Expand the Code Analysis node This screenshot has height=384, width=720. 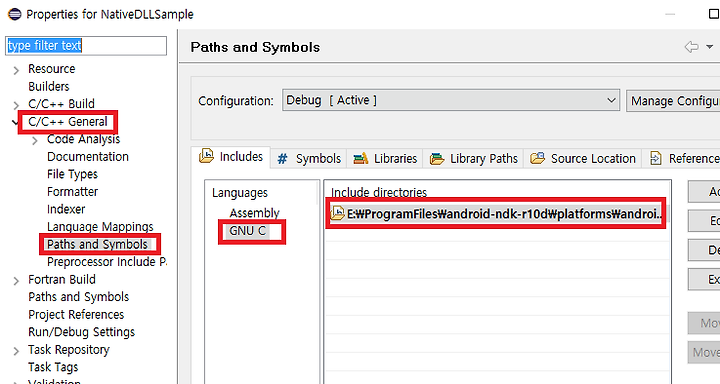[35, 141]
